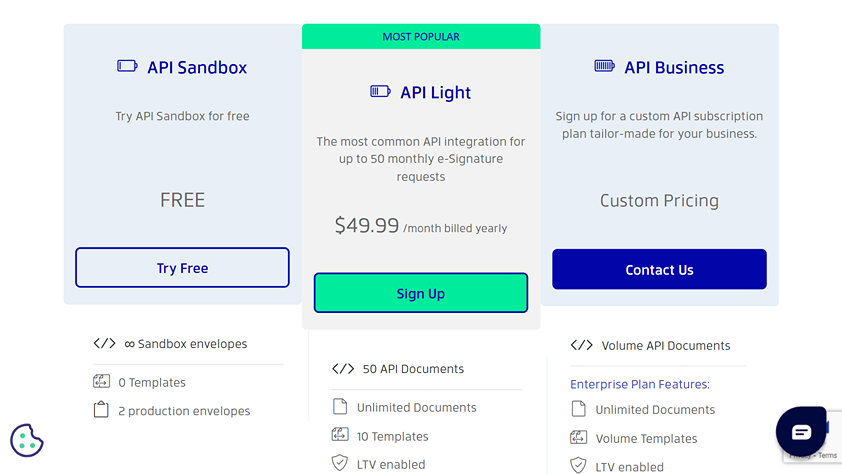Click the clipboard icon beside production envelopes
The width and height of the screenshot is (842, 474).
(x=101, y=410)
